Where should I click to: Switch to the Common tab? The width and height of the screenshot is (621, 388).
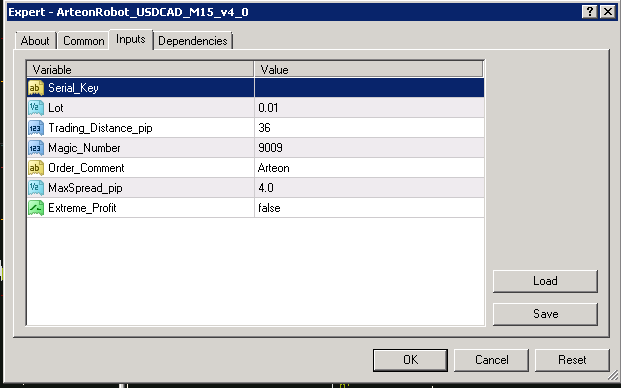point(84,41)
